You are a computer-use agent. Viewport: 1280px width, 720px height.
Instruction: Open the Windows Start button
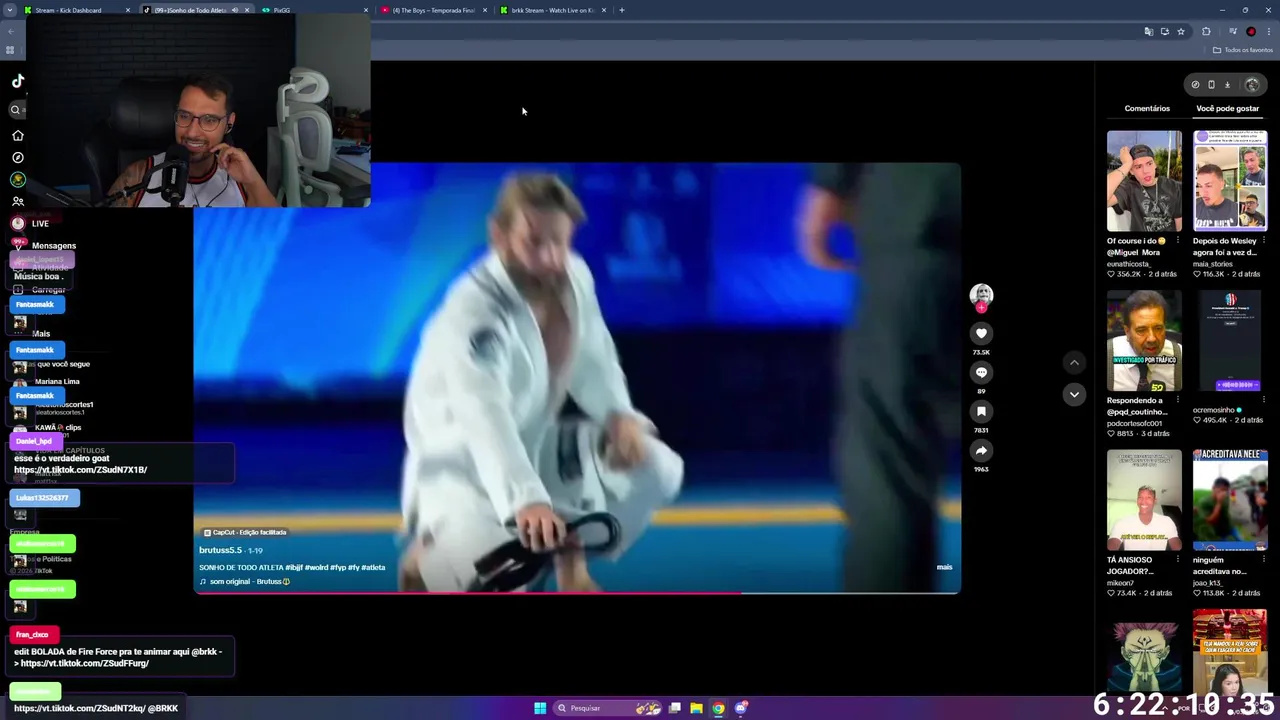[540, 708]
